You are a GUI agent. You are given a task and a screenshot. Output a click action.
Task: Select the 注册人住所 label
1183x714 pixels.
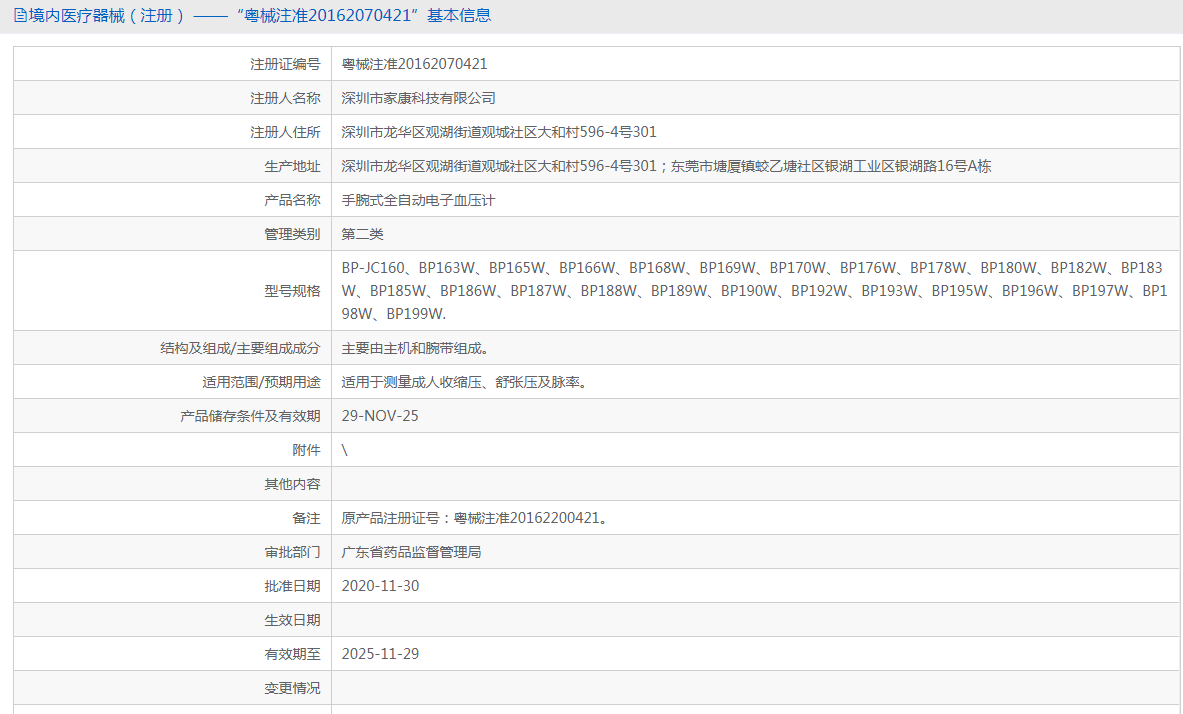pos(285,132)
